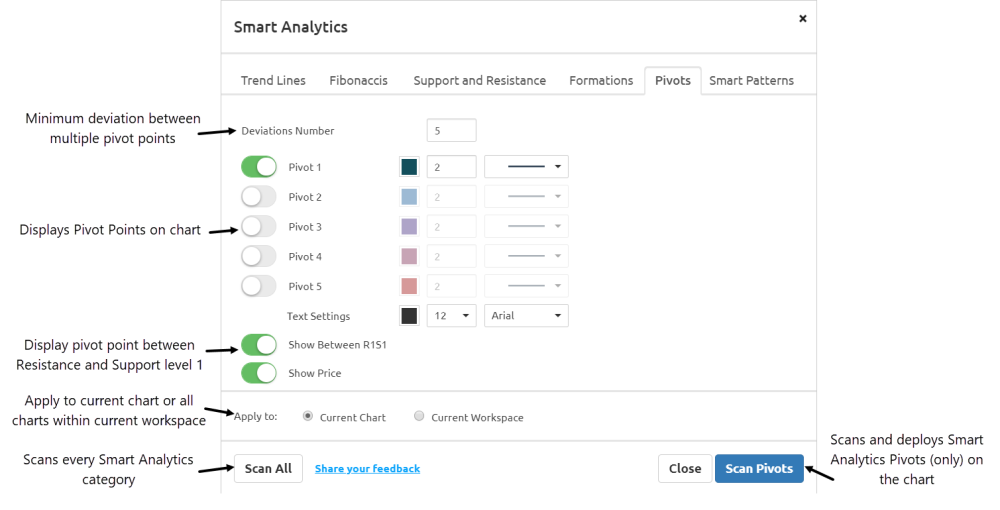
Task: Disable the Show Between R1S1 switch
Action: pos(258,345)
